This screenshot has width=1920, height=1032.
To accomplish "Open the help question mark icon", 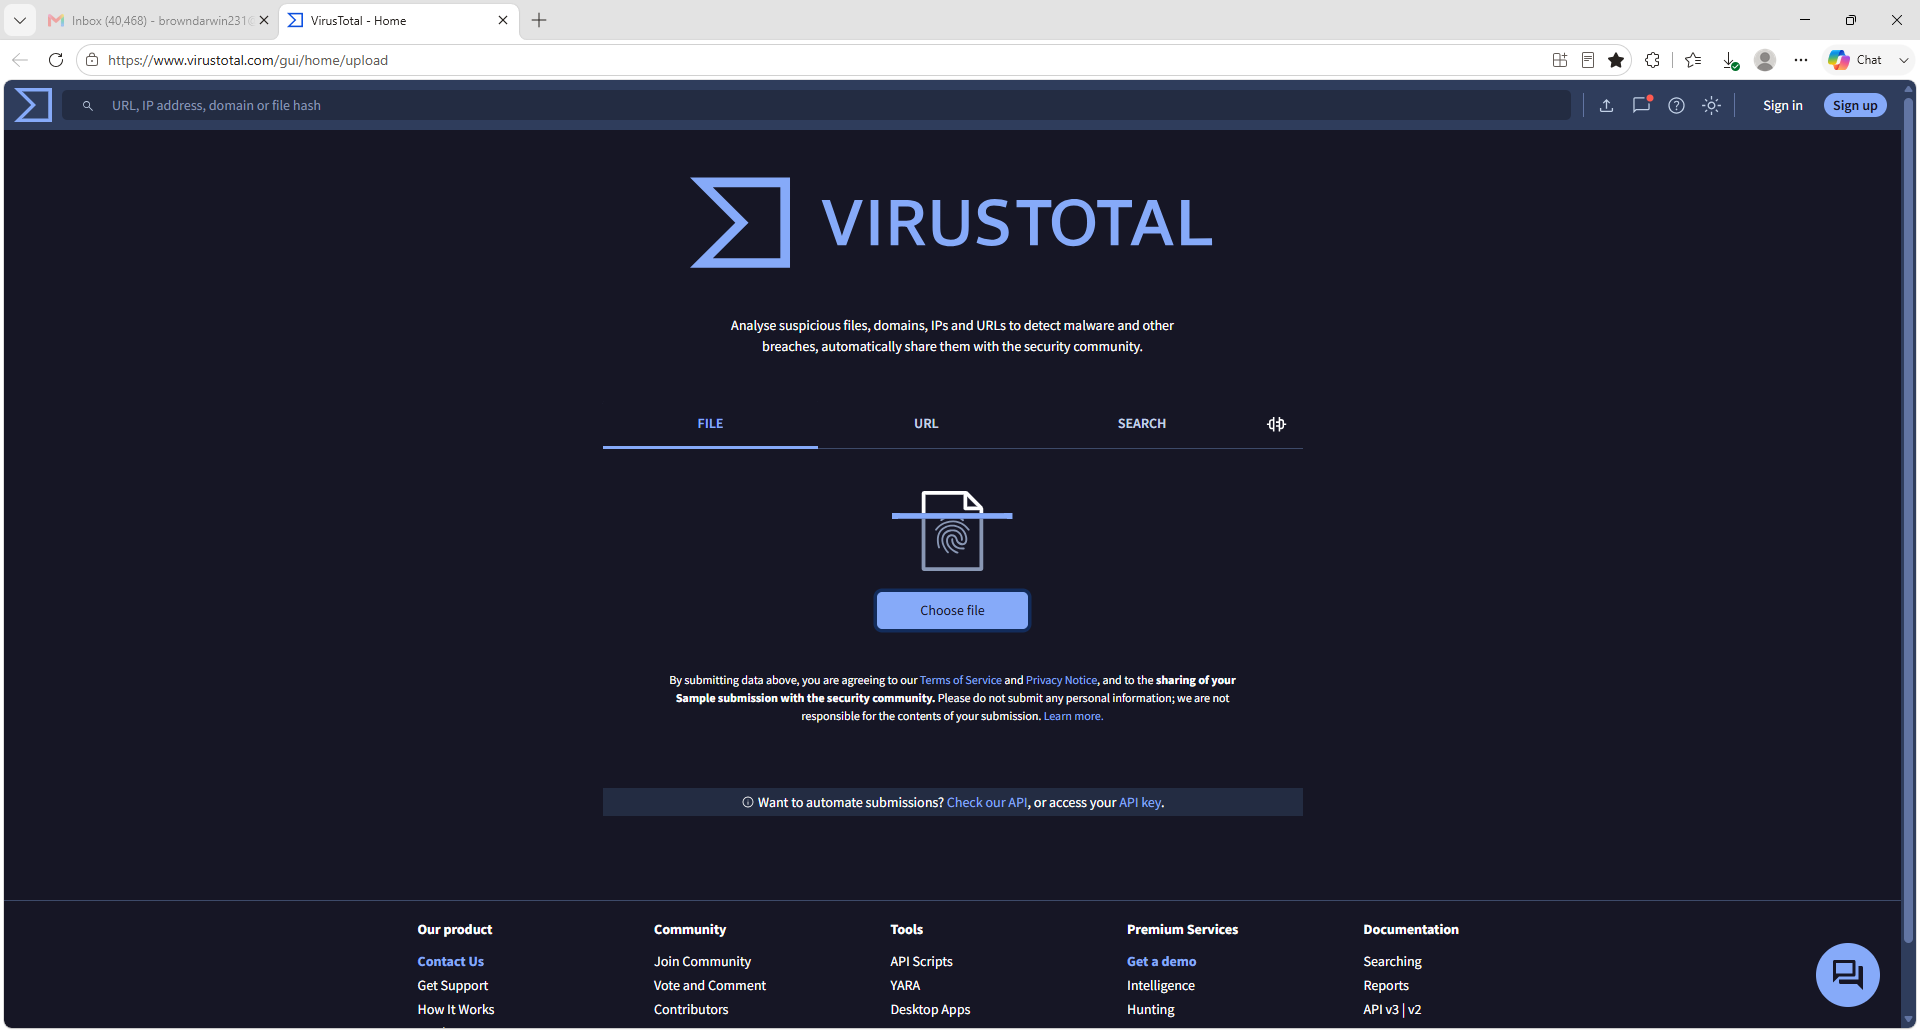I will point(1676,105).
